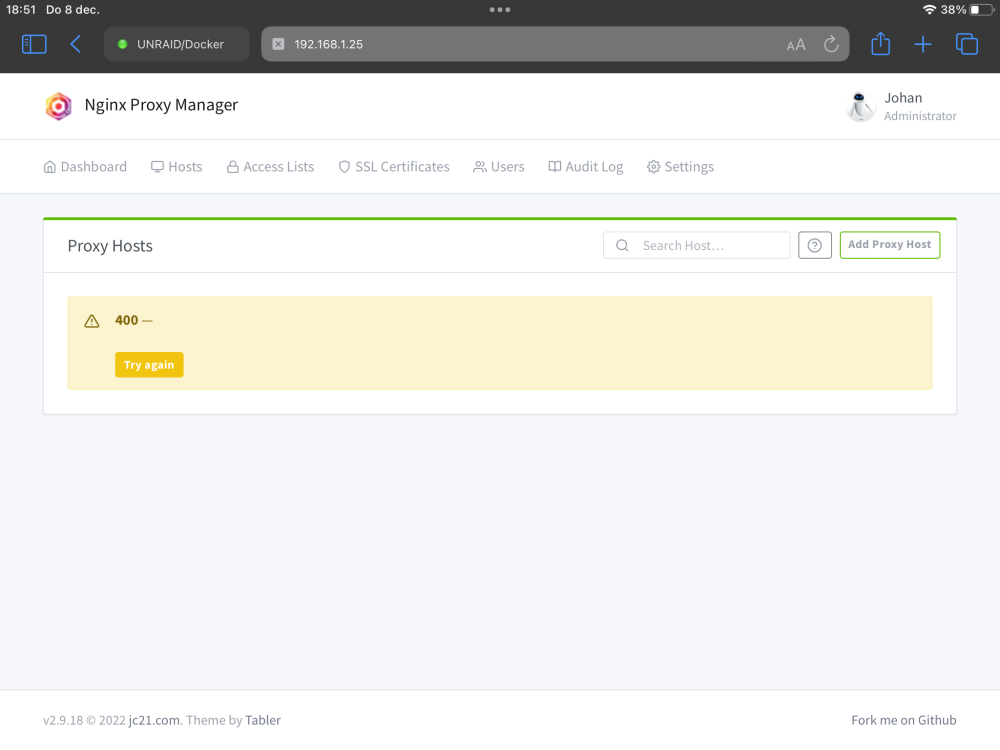Click Add Proxy Host button
Image resolution: width=1000 pixels, height=750 pixels.
tap(890, 245)
